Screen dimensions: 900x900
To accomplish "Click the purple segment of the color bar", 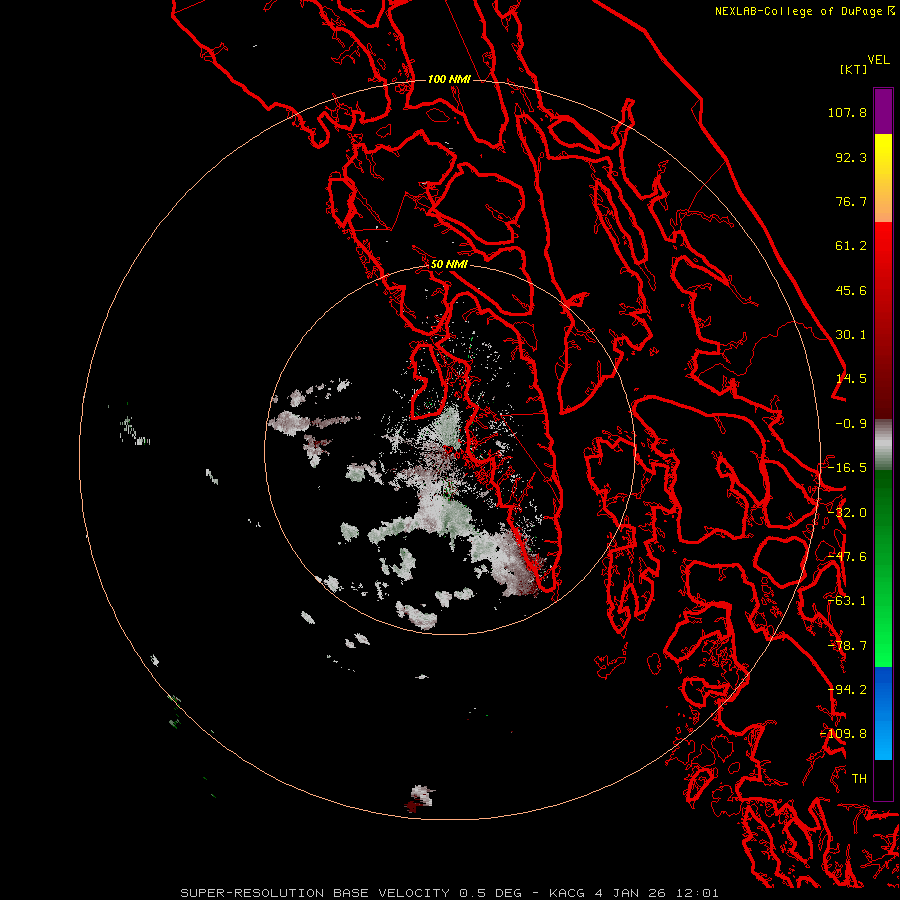I will 883,111.
